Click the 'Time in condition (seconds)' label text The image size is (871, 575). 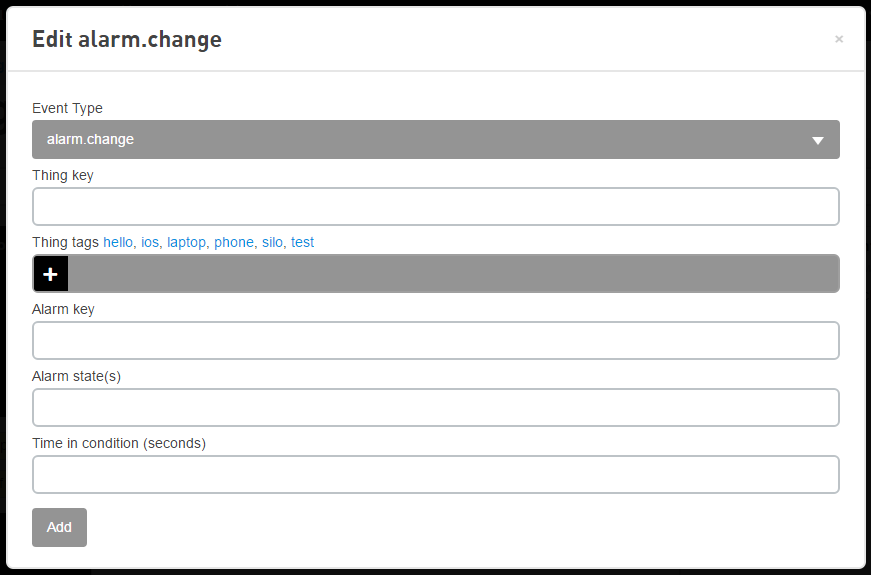[x=118, y=443]
